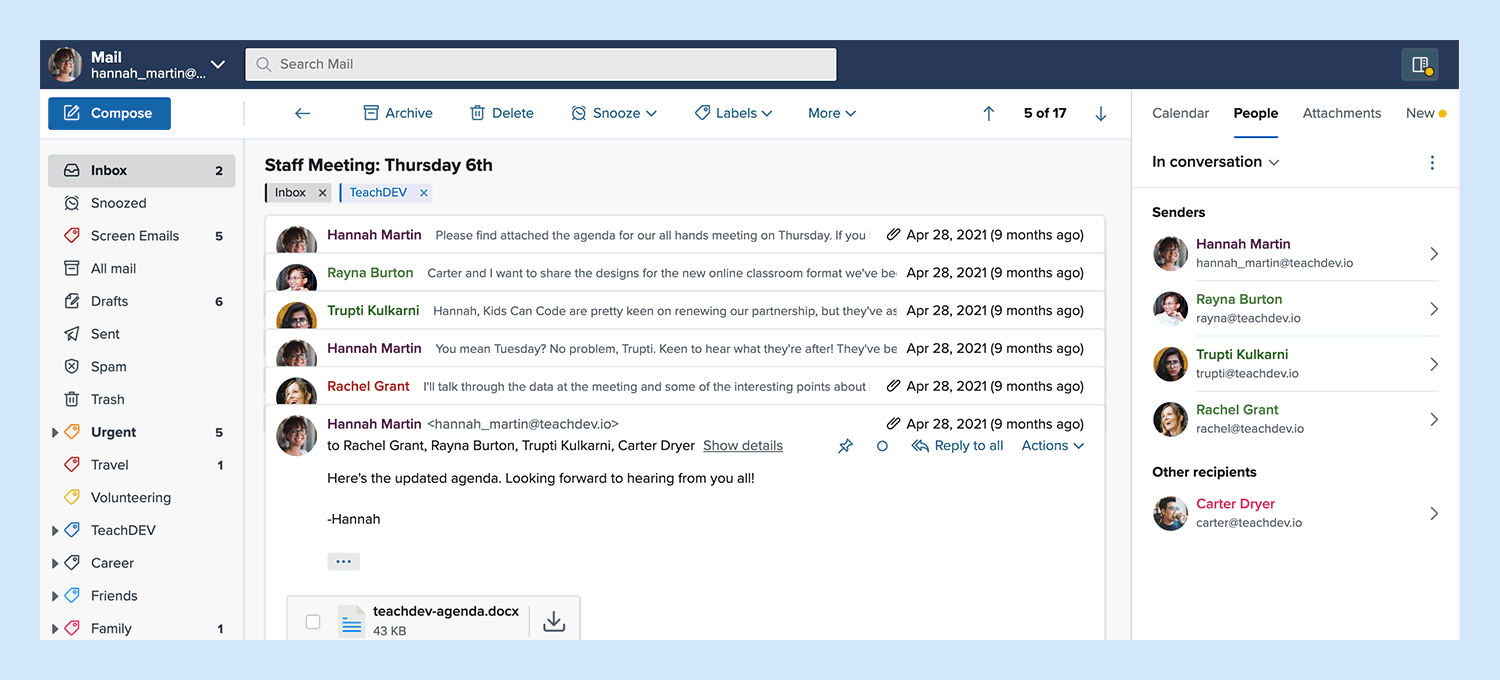Delete the Staff Meeting conversation

pyautogui.click(x=501, y=114)
